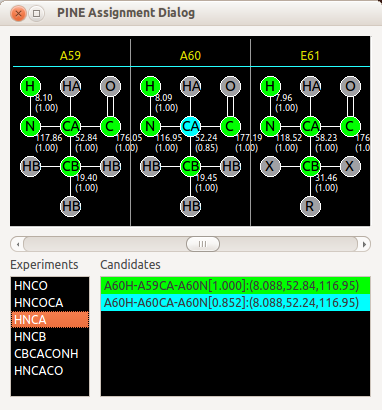Click the A59 residue header label
The height and width of the screenshot is (410, 382).
click(70, 55)
